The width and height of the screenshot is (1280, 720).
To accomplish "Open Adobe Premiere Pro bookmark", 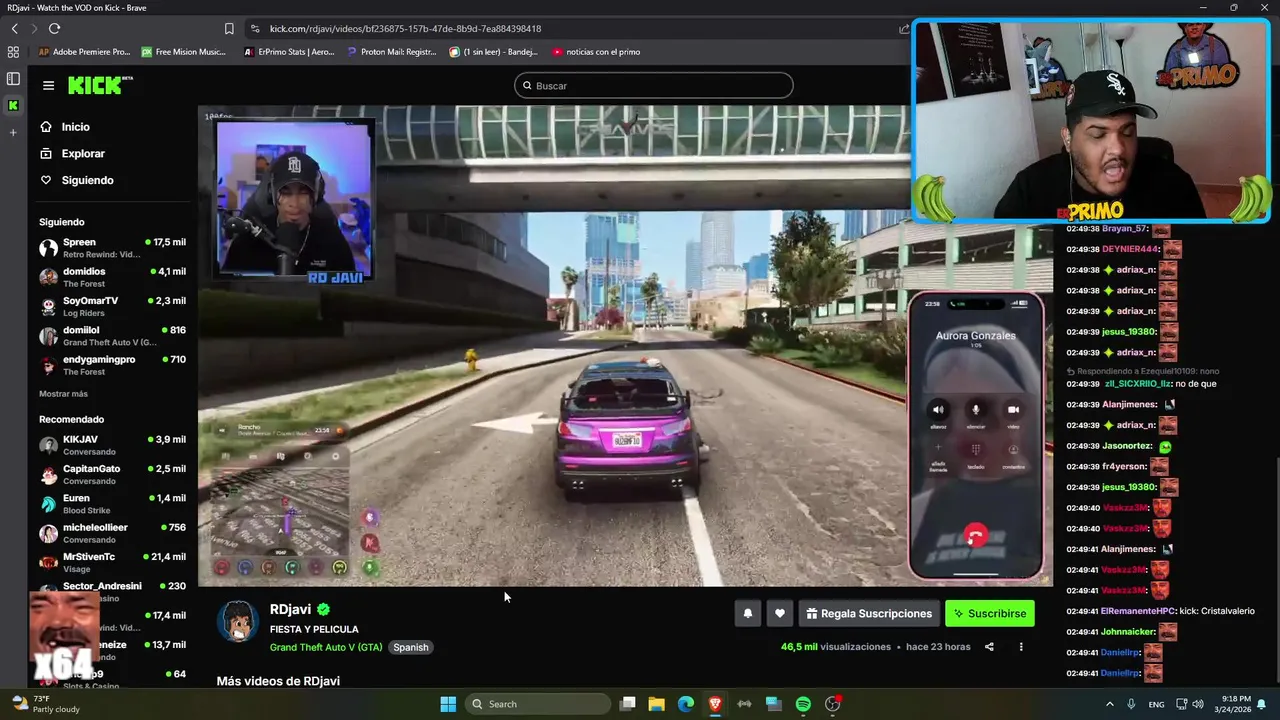I will (84, 52).
